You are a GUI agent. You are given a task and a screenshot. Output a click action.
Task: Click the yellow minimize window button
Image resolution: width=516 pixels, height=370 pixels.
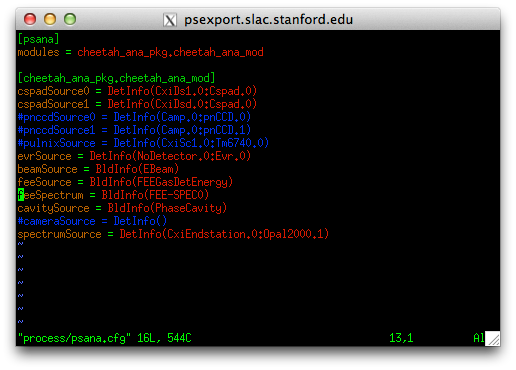coord(50,19)
